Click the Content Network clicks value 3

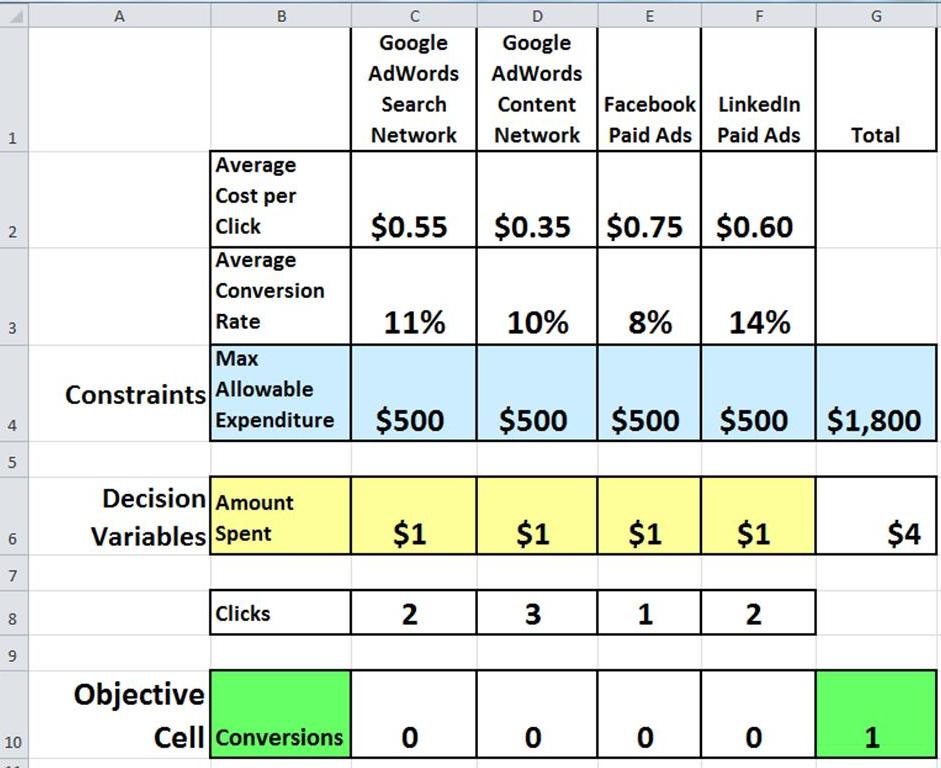[537, 613]
